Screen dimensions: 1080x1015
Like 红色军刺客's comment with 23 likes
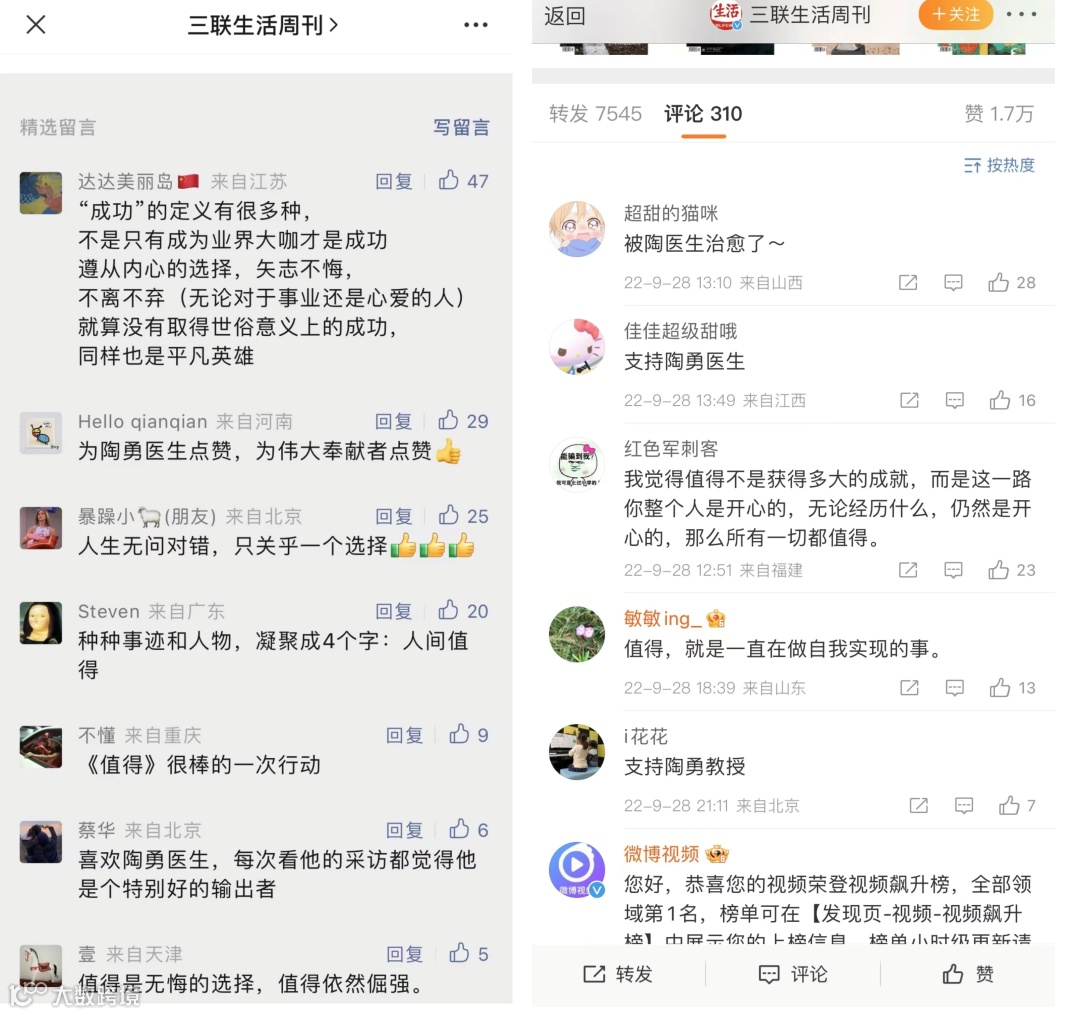(998, 569)
